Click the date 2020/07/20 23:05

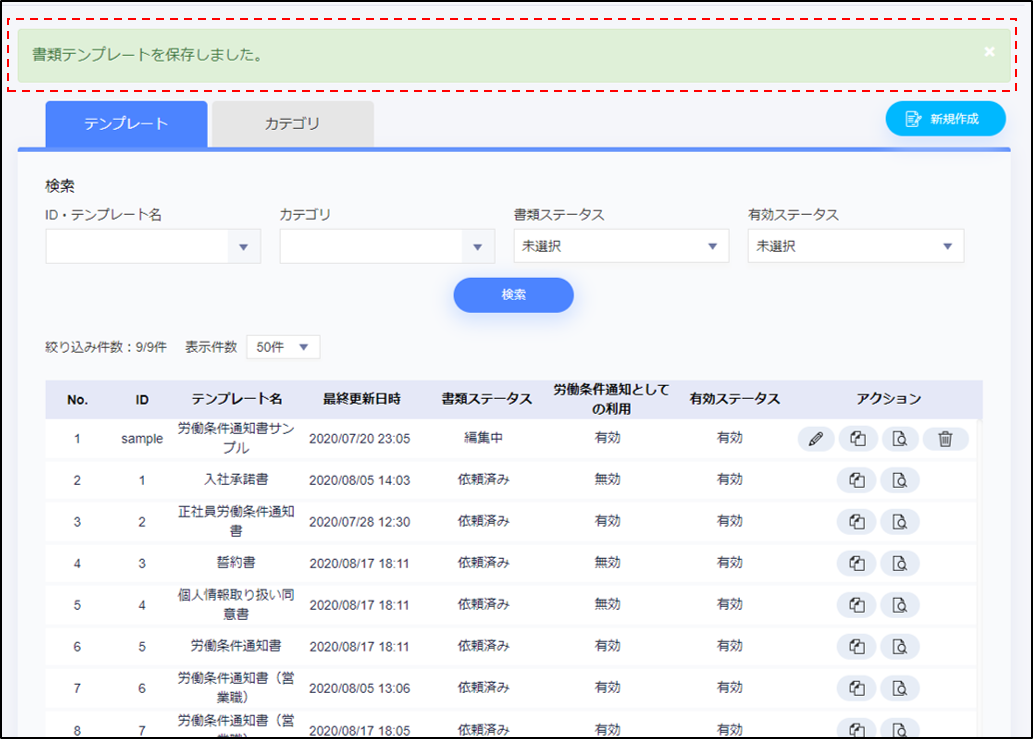coord(360,439)
